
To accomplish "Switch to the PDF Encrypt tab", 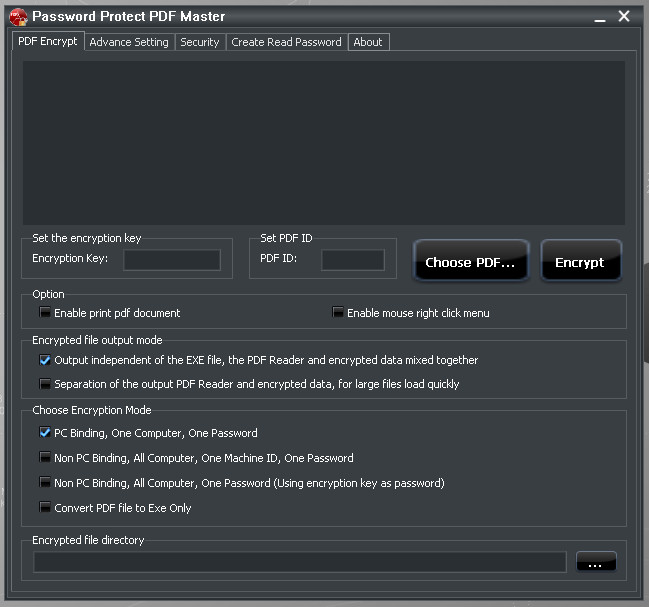I will [x=48, y=41].
